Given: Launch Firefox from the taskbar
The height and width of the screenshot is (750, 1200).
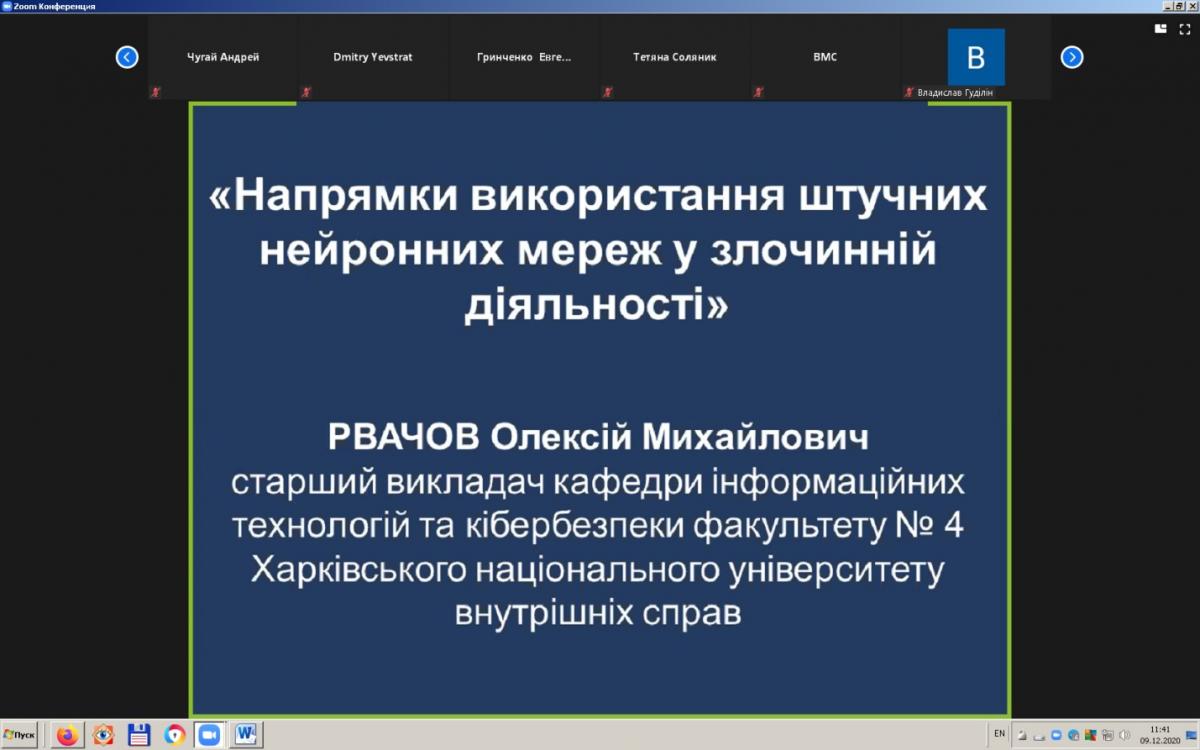Looking at the screenshot, I should coord(67,735).
